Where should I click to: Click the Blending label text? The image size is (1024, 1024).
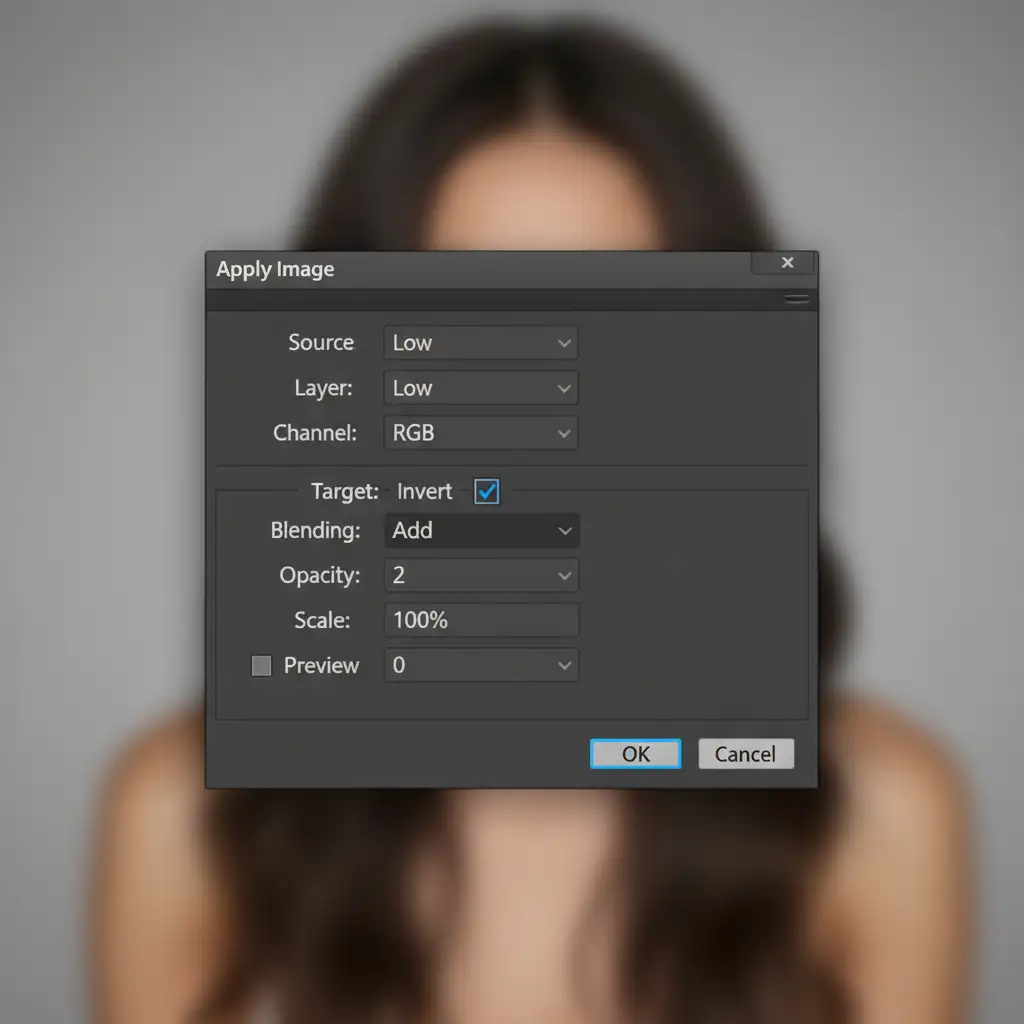click(x=315, y=531)
